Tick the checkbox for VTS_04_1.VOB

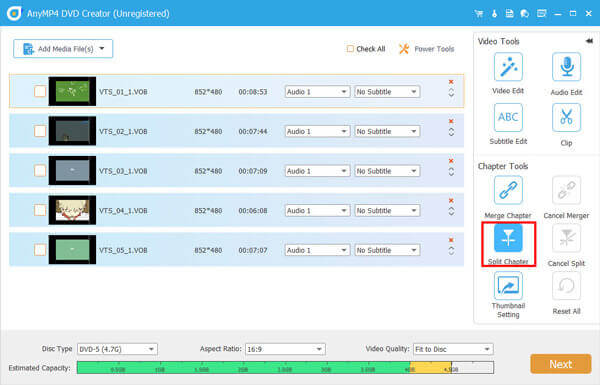click(x=40, y=210)
